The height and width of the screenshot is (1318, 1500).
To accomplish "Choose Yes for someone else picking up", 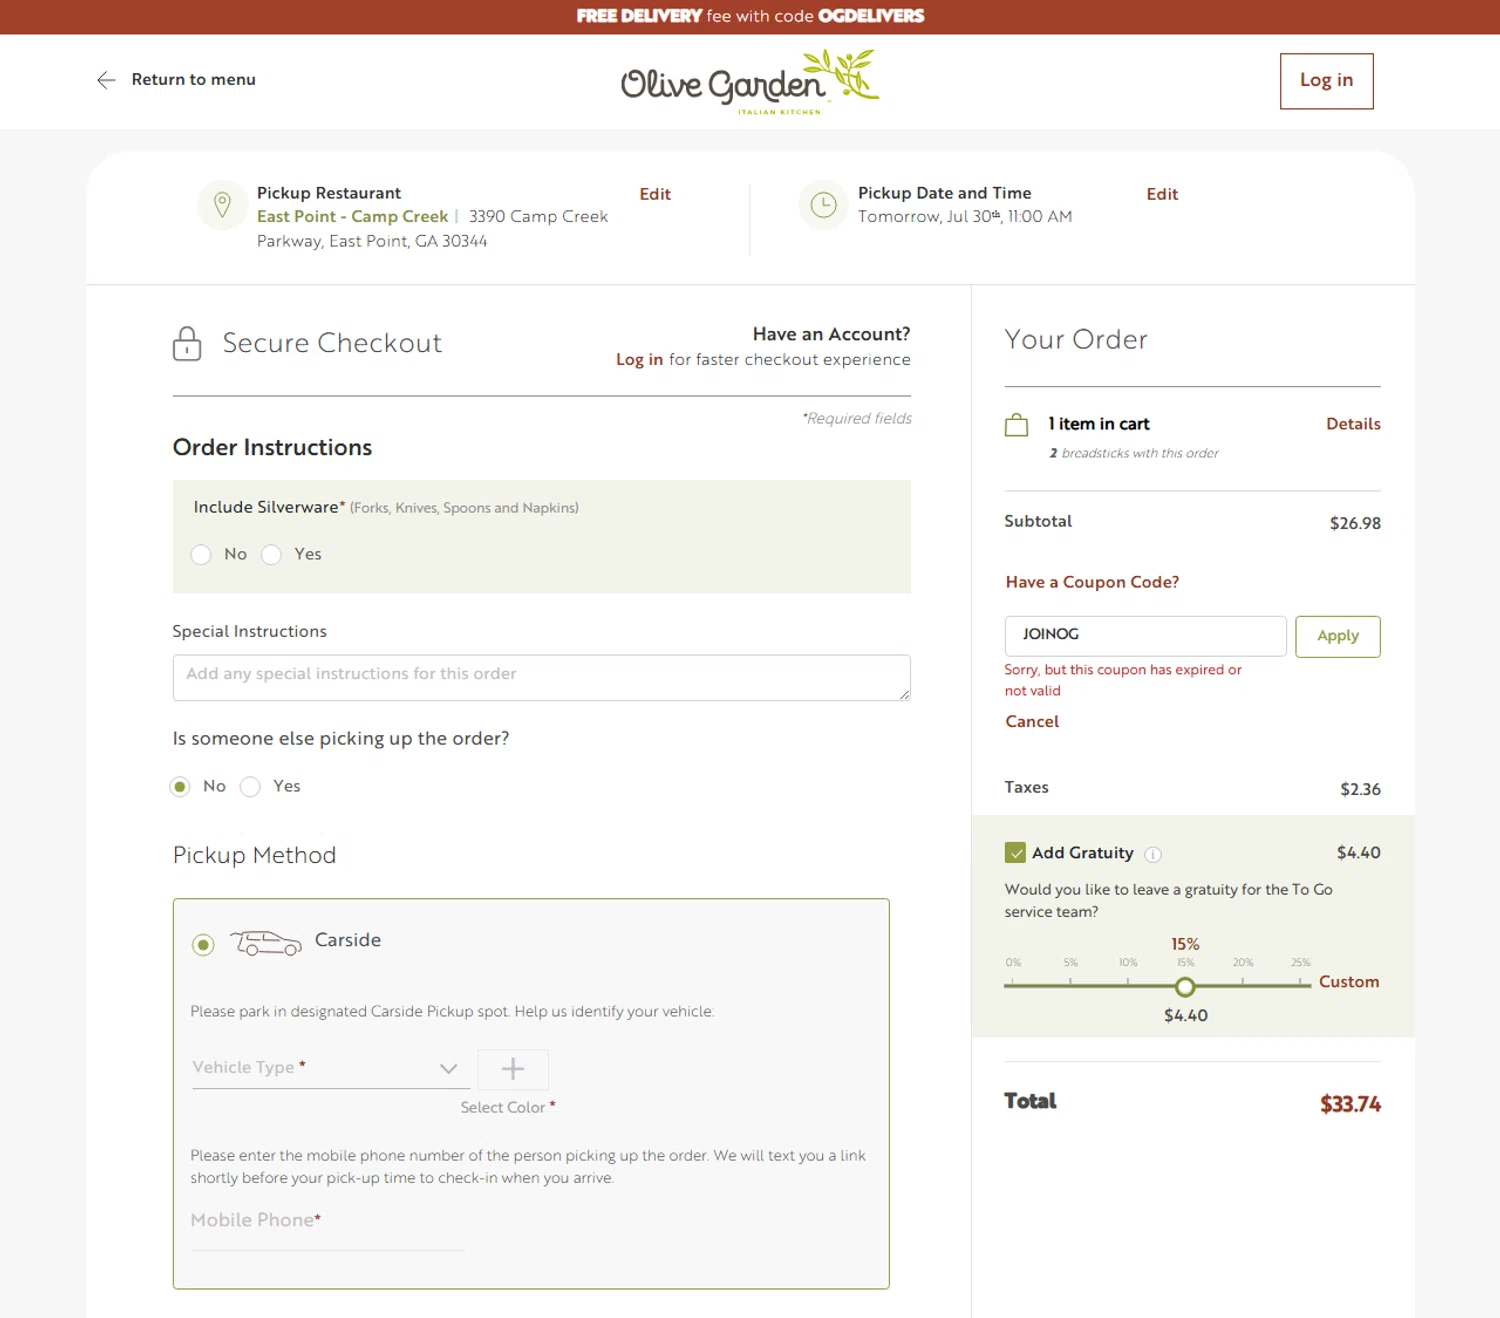I will (x=250, y=787).
